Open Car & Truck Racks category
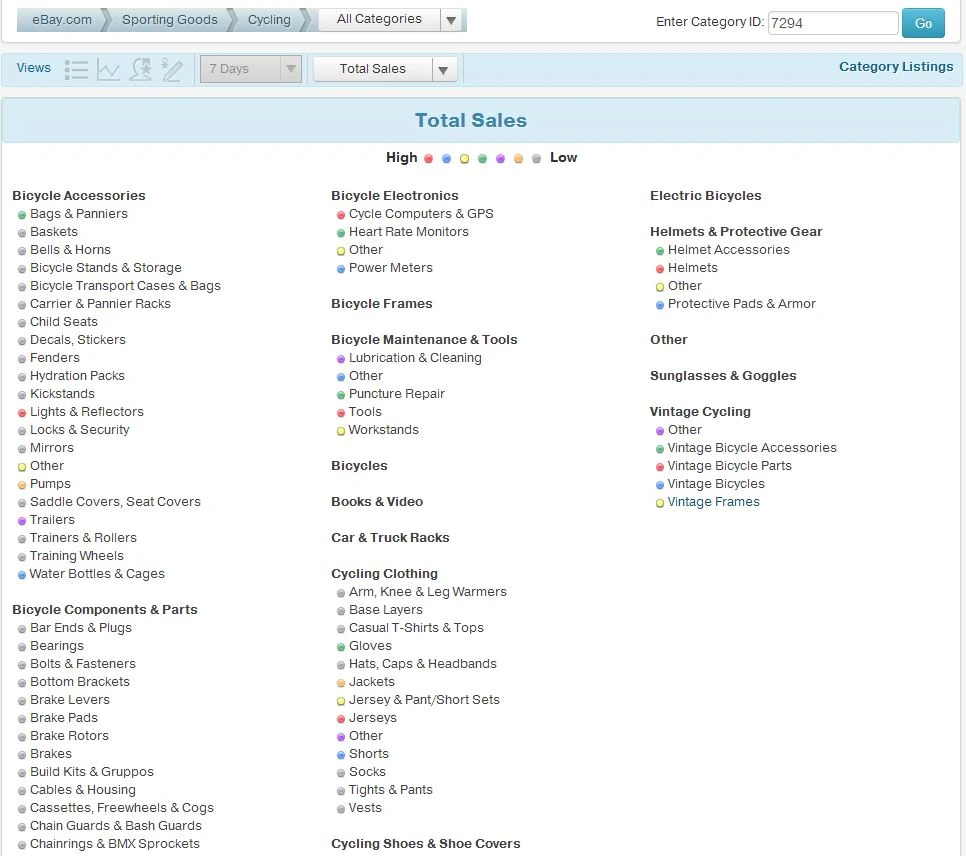966x856 pixels. point(391,537)
